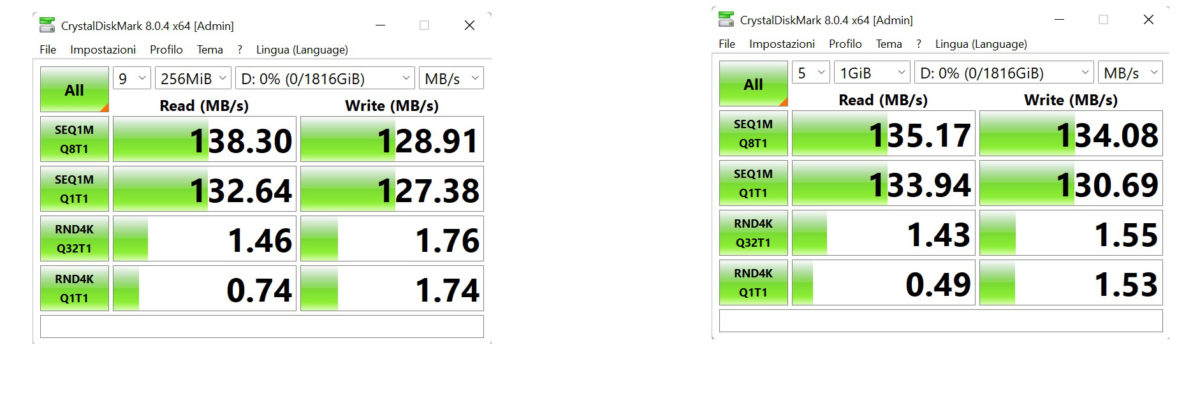Expand the 256MiB test size dropdown
Image resolution: width=1200 pixels, height=403 pixels.
click(x=193, y=79)
